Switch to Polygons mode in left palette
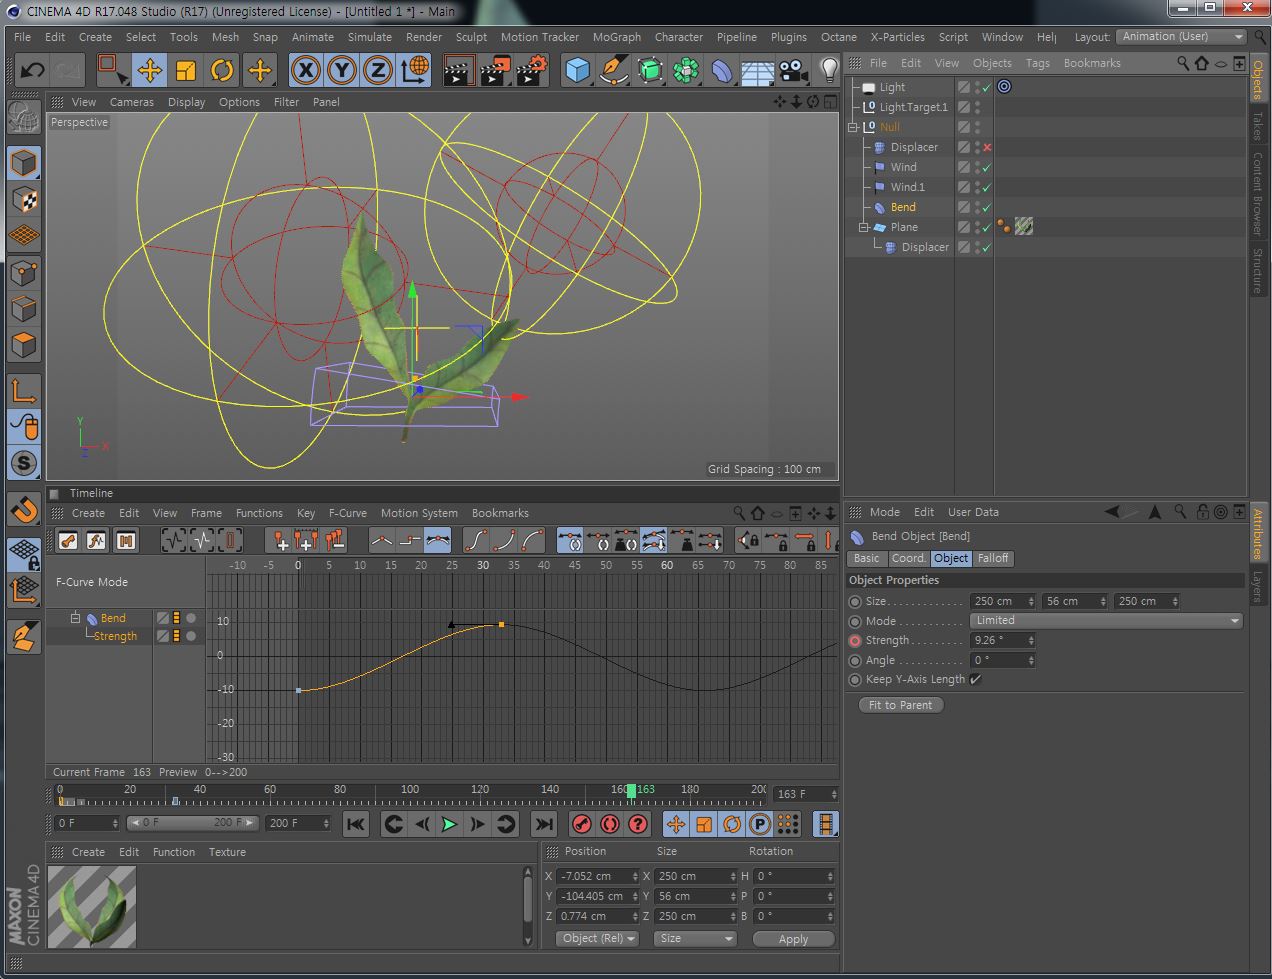The width and height of the screenshot is (1272, 979). point(24,345)
